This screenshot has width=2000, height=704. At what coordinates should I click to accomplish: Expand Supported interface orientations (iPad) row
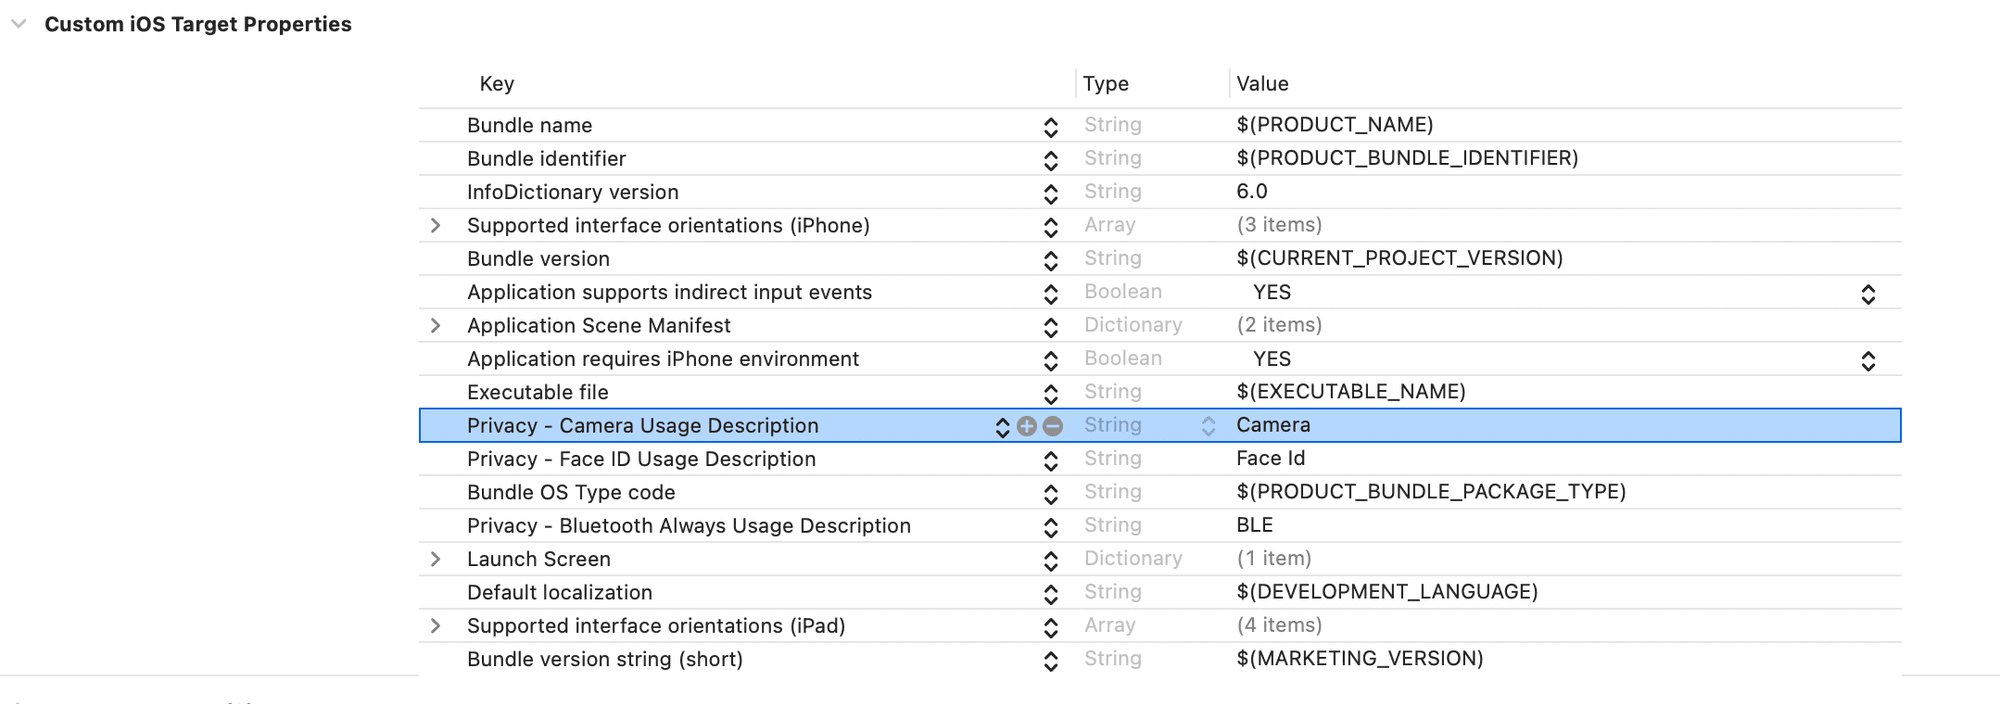[435, 626]
